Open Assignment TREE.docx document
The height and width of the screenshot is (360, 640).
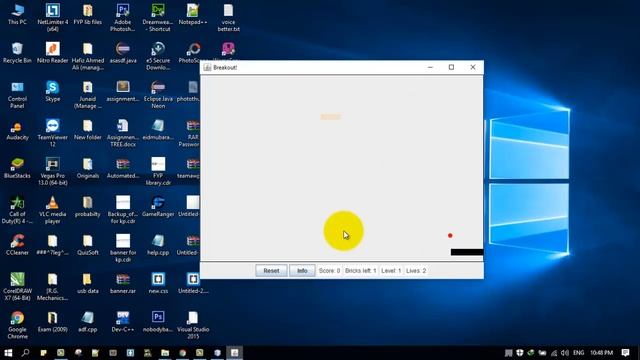click(x=123, y=133)
